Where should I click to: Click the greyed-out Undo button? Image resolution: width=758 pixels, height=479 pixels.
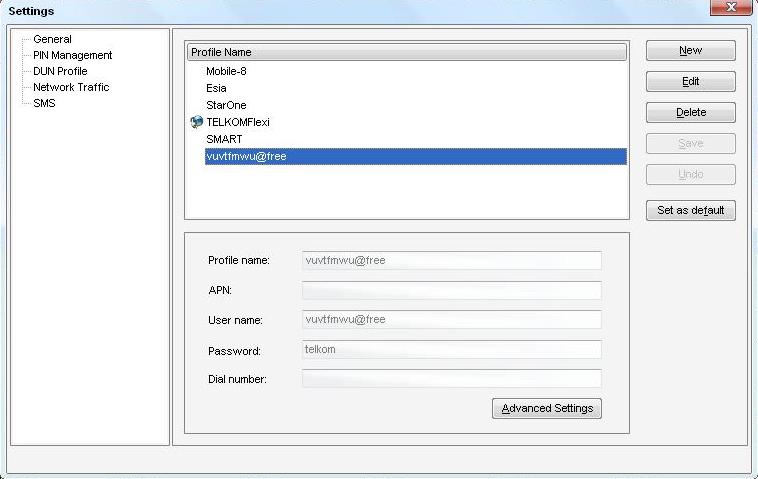(x=691, y=174)
